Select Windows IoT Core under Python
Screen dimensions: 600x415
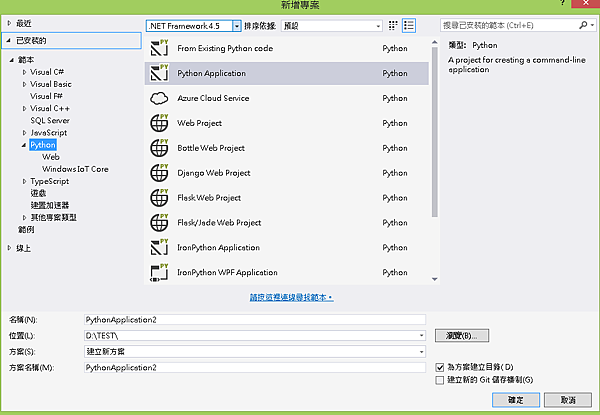(75, 169)
